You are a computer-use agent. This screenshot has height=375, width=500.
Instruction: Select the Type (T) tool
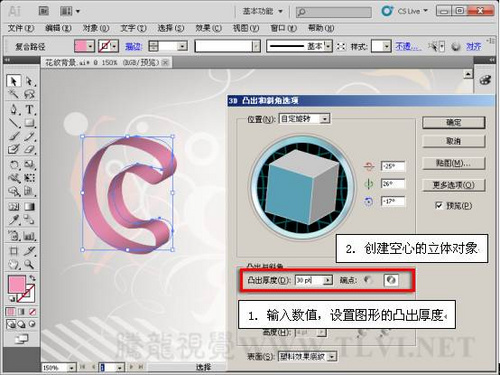[29, 109]
